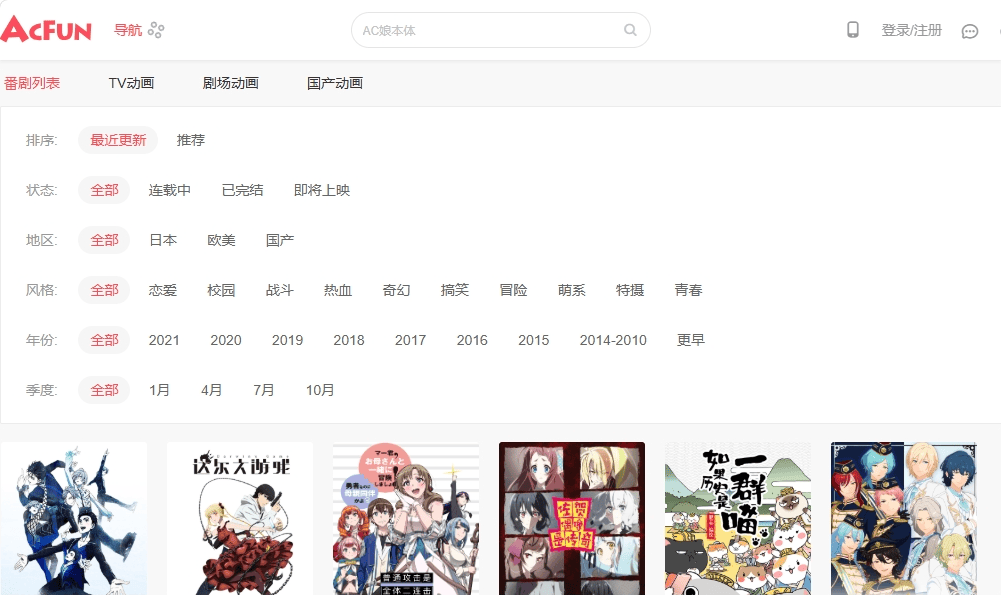The width and height of the screenshot is (1001, 595).
Task: Click the AcFun logo
Action: tap(46, 29)
